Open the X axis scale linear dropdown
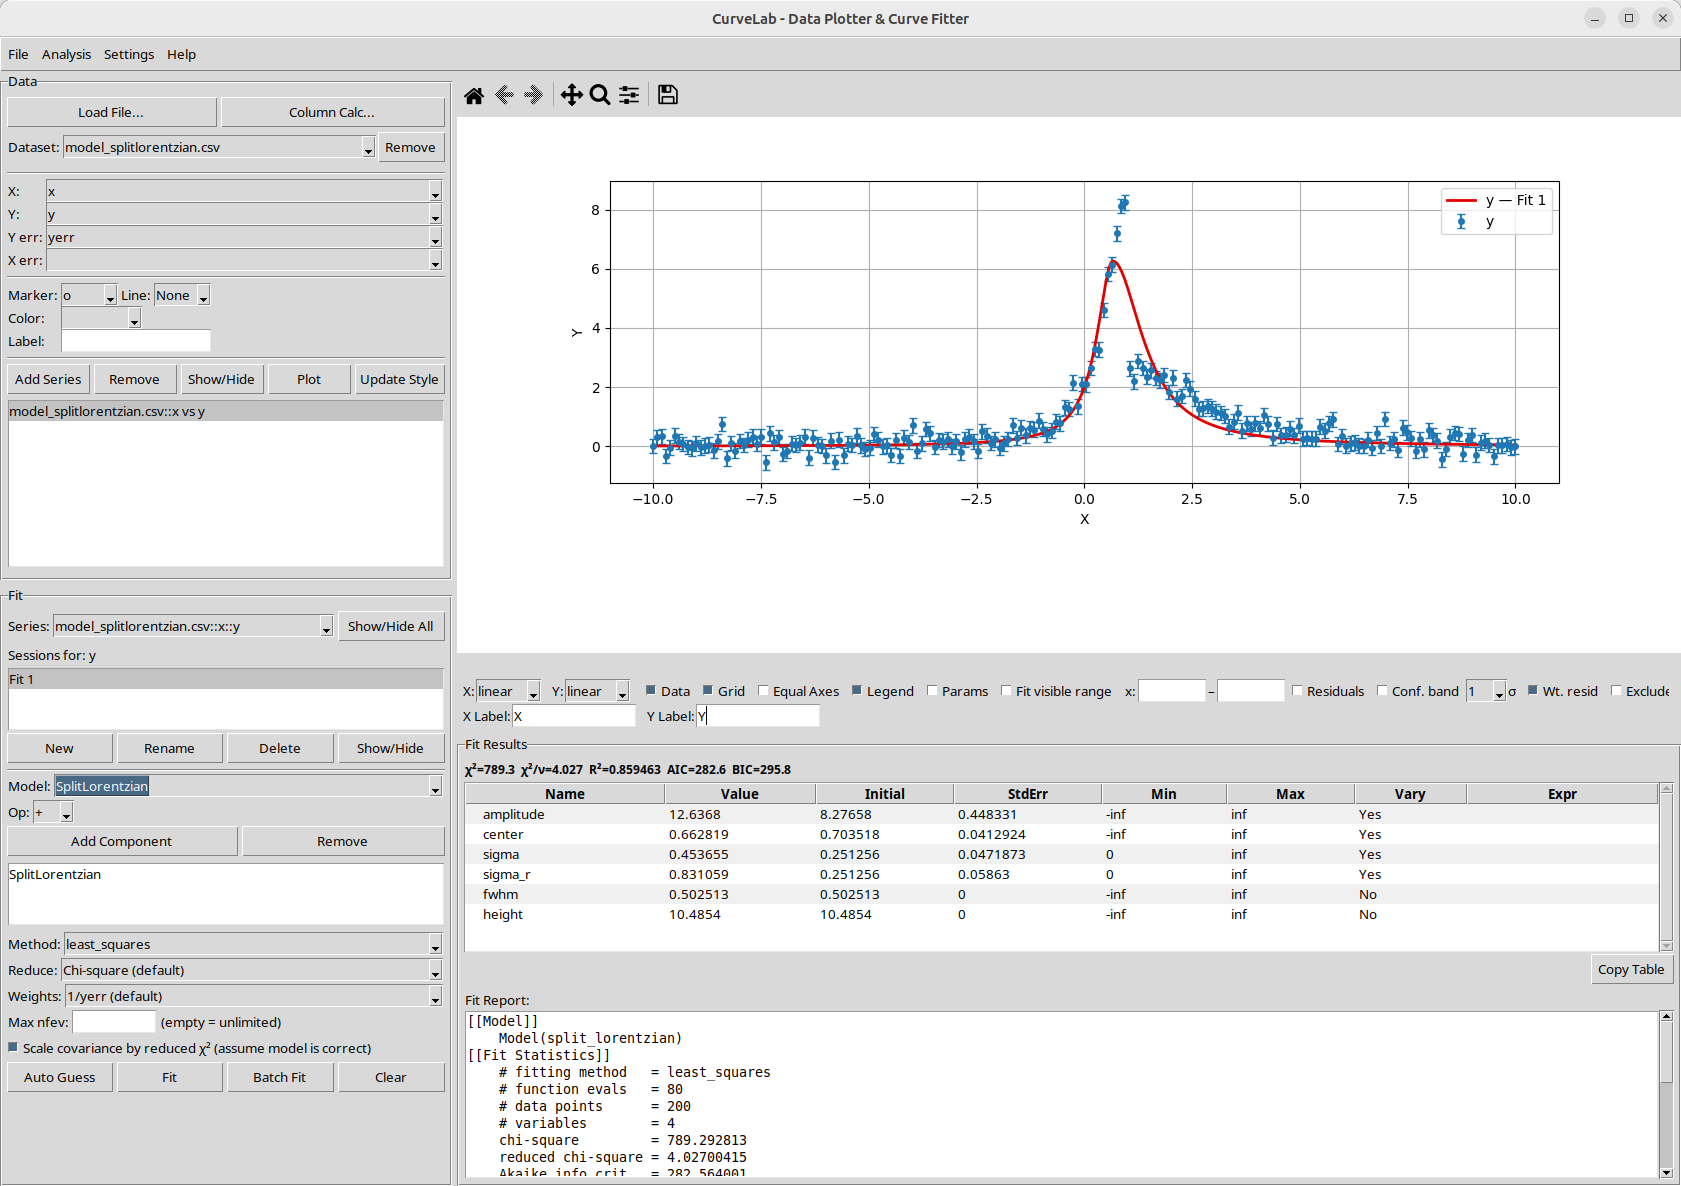The image size is (1681, 1186). [533, 692]
